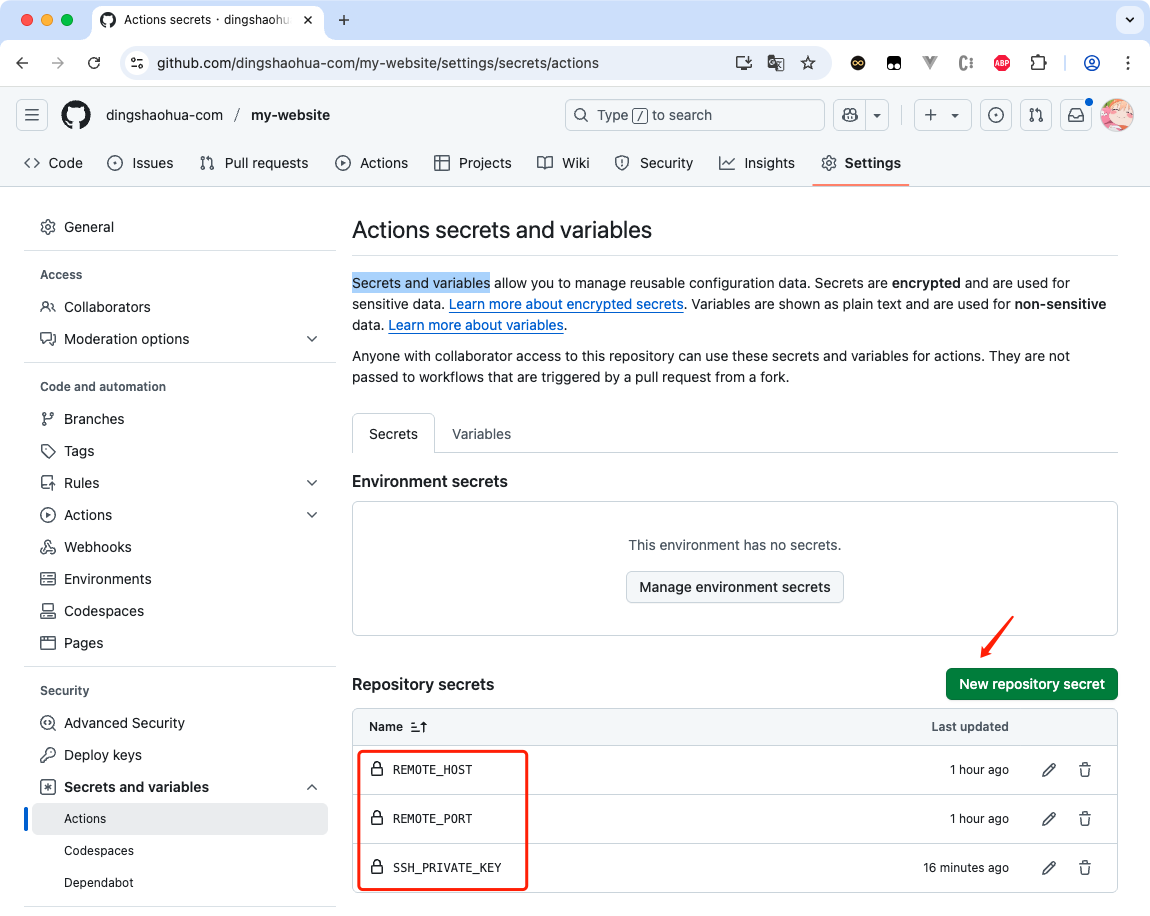Delete the SSH_PRIVATE_KEY secret
This screenshot has width=1150, height=916.
[1085, 868]
